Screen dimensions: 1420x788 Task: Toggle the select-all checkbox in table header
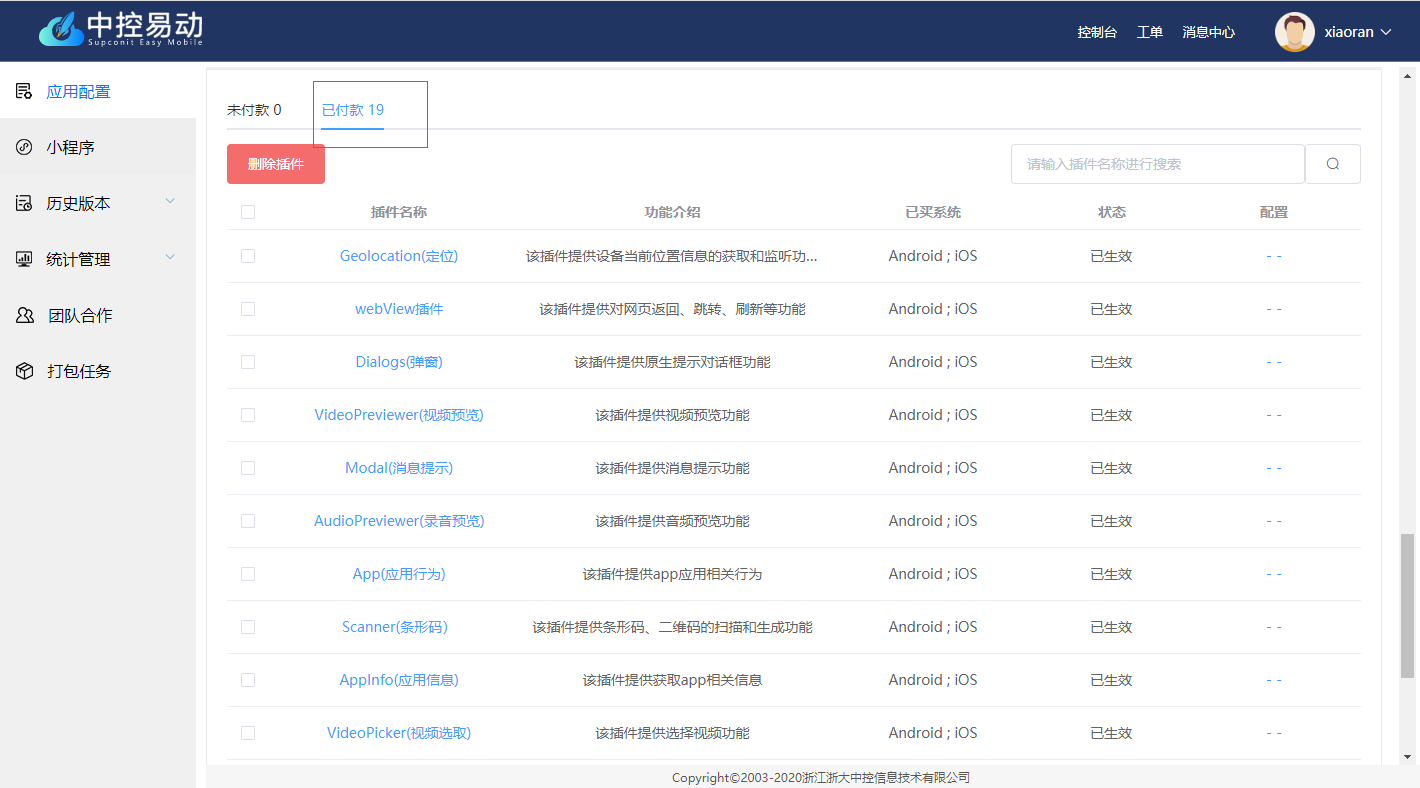point(248,212)
